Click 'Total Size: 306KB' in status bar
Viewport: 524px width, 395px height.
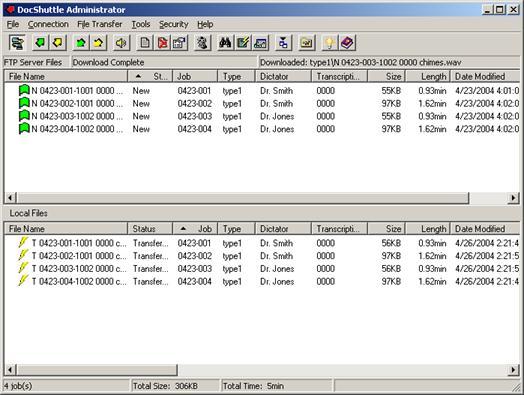coord(165,386)
